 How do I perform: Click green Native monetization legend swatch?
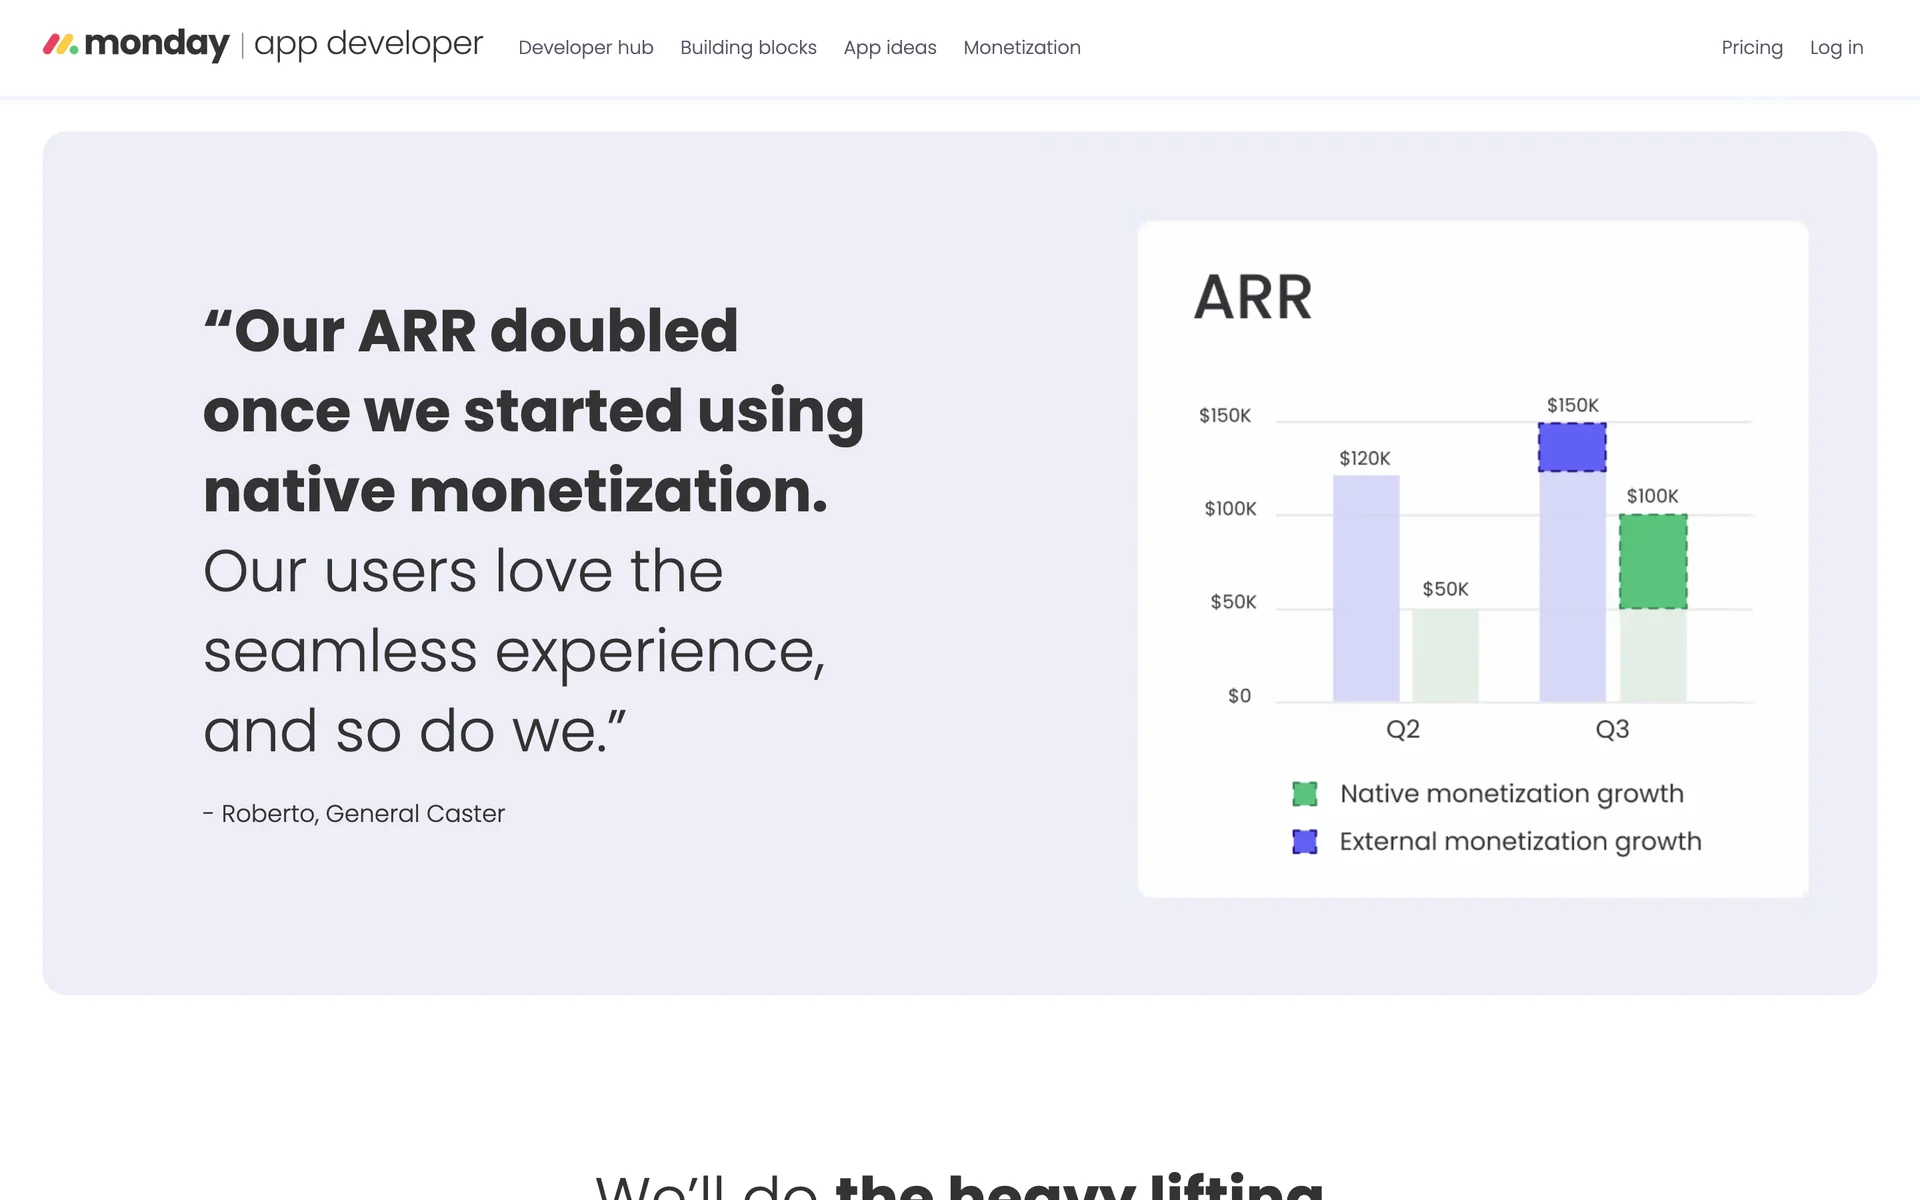[x=1304, y=794]
